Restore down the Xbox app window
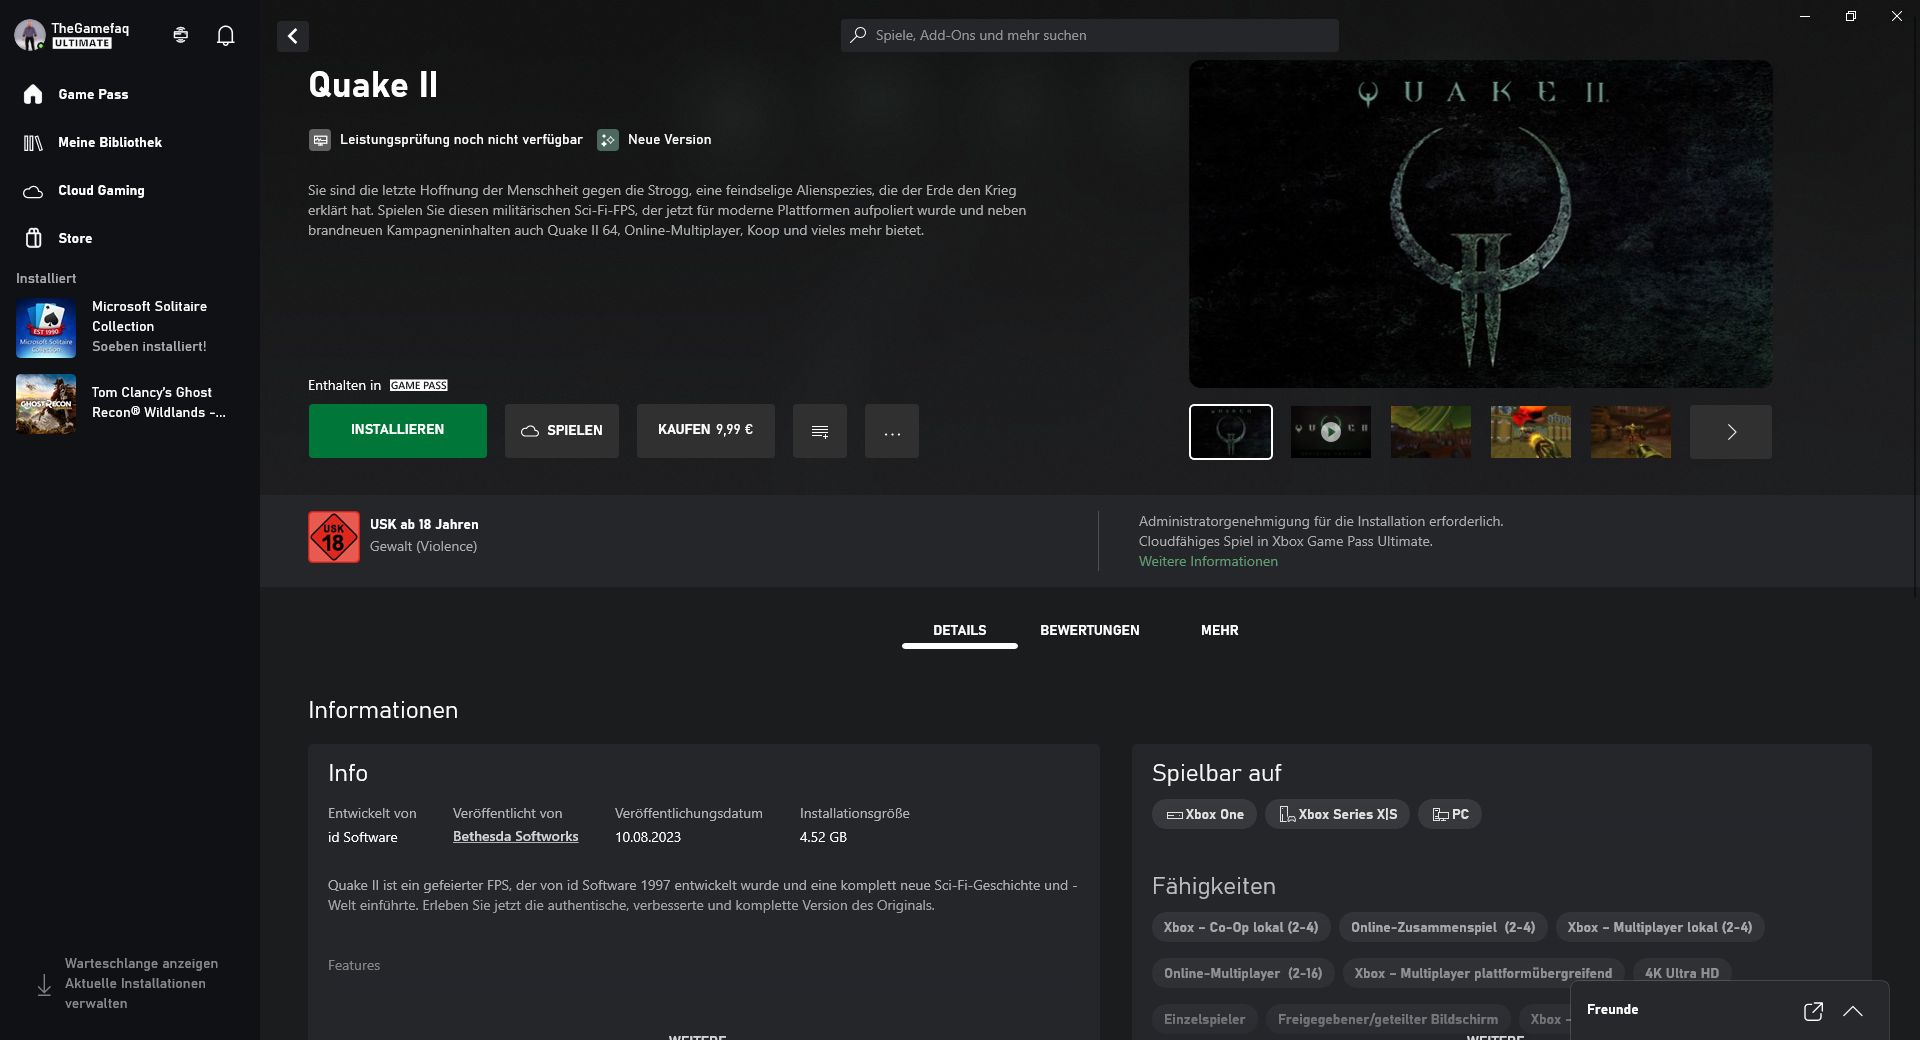This screenshot has width=1920, height=1040. click(1851, 16)
